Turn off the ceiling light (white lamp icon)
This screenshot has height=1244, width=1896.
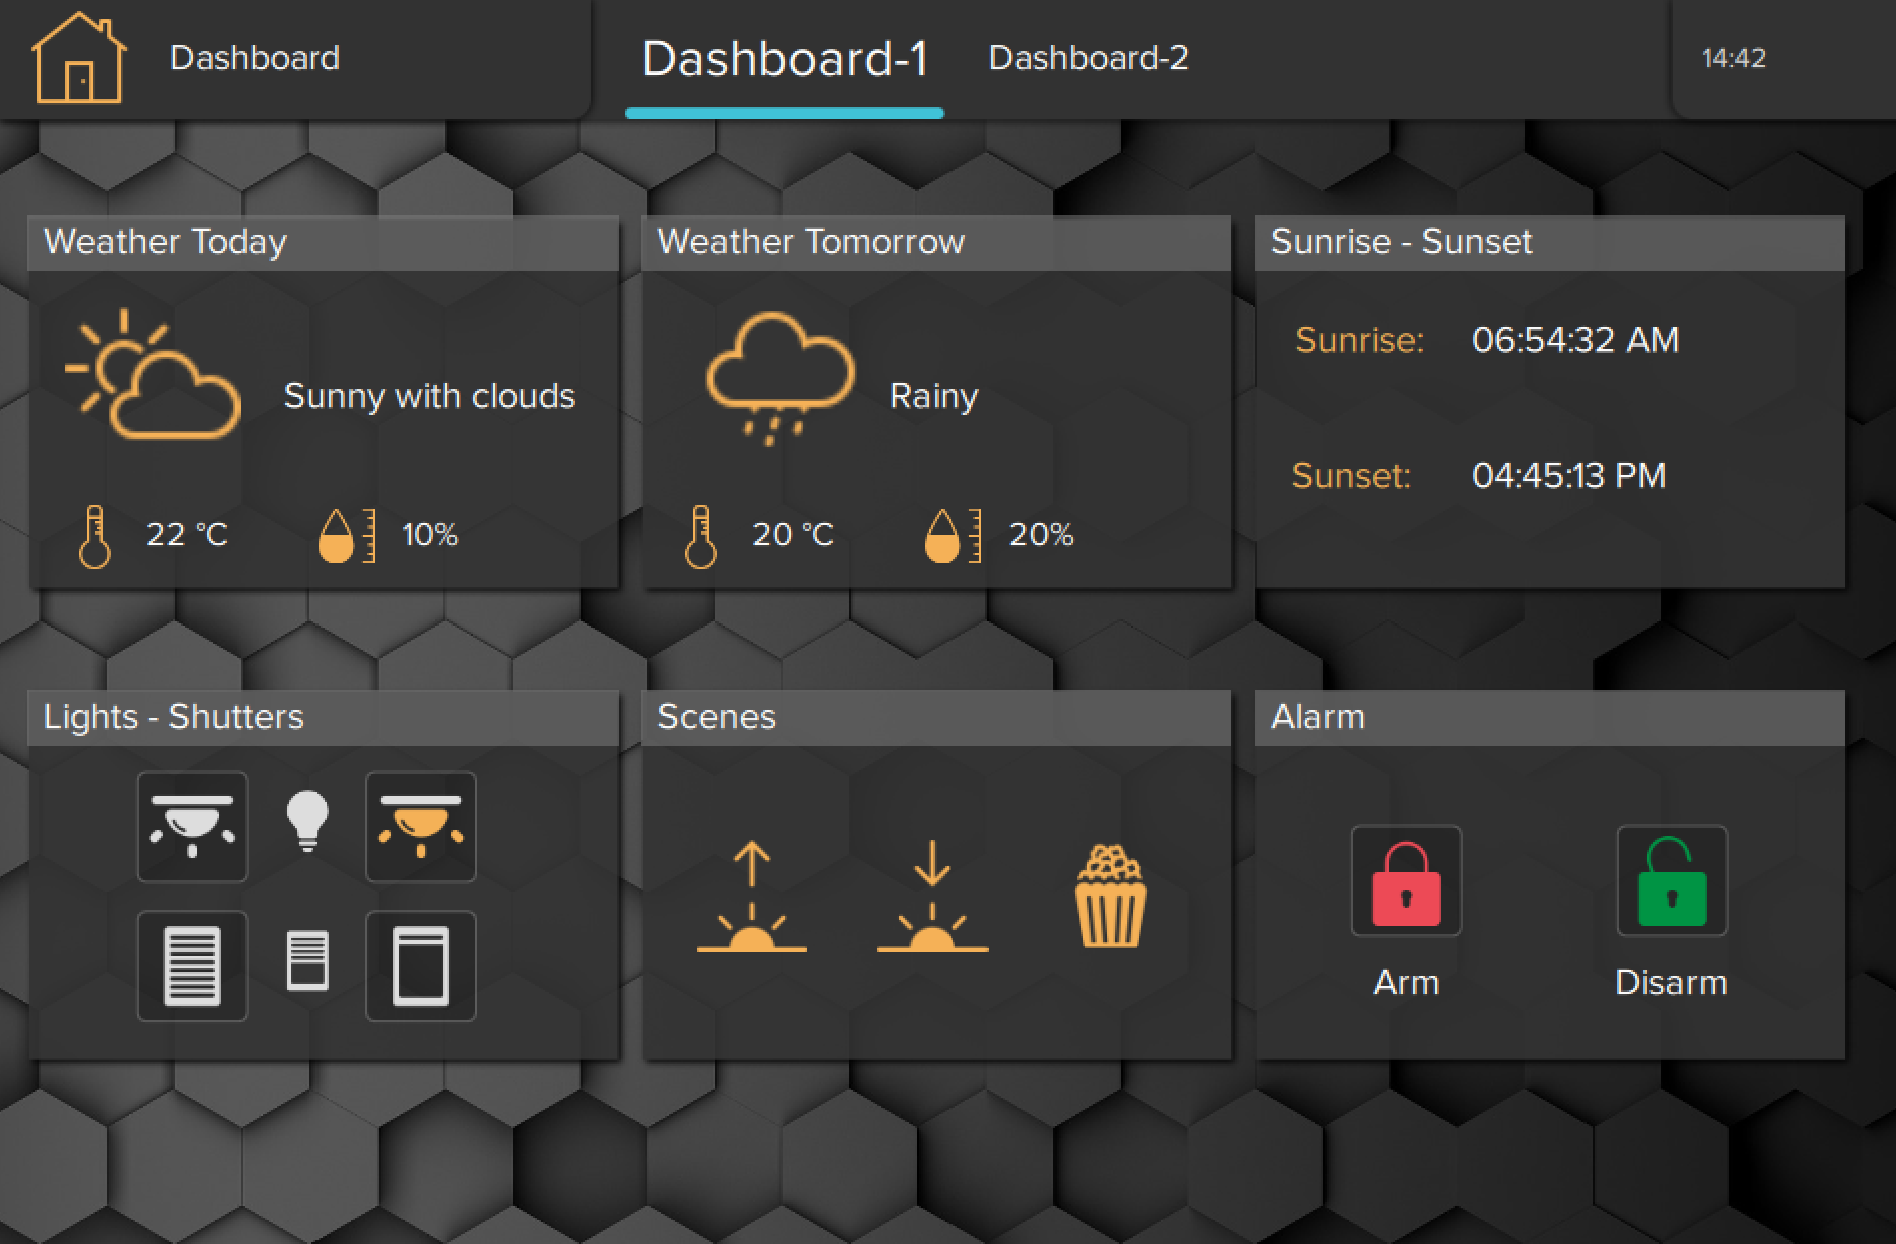[192, 826]
